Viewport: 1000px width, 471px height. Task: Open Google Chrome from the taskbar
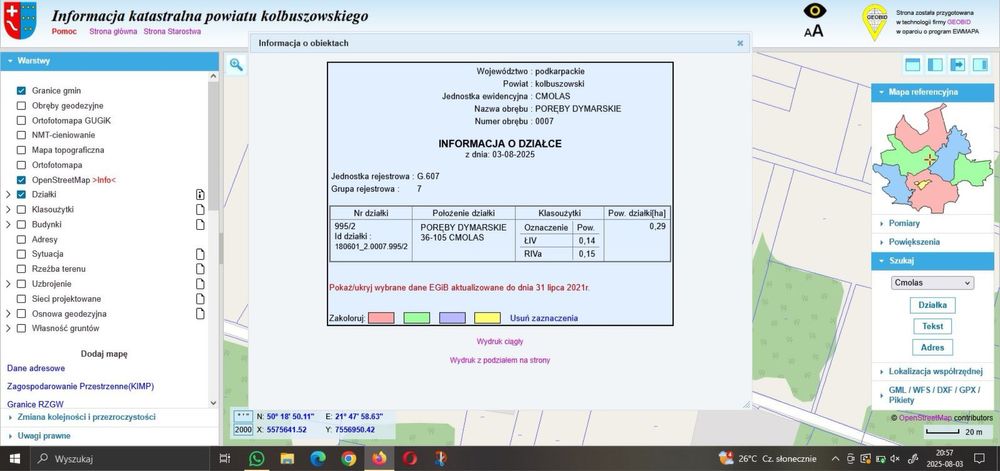click(x=348, y=458)
